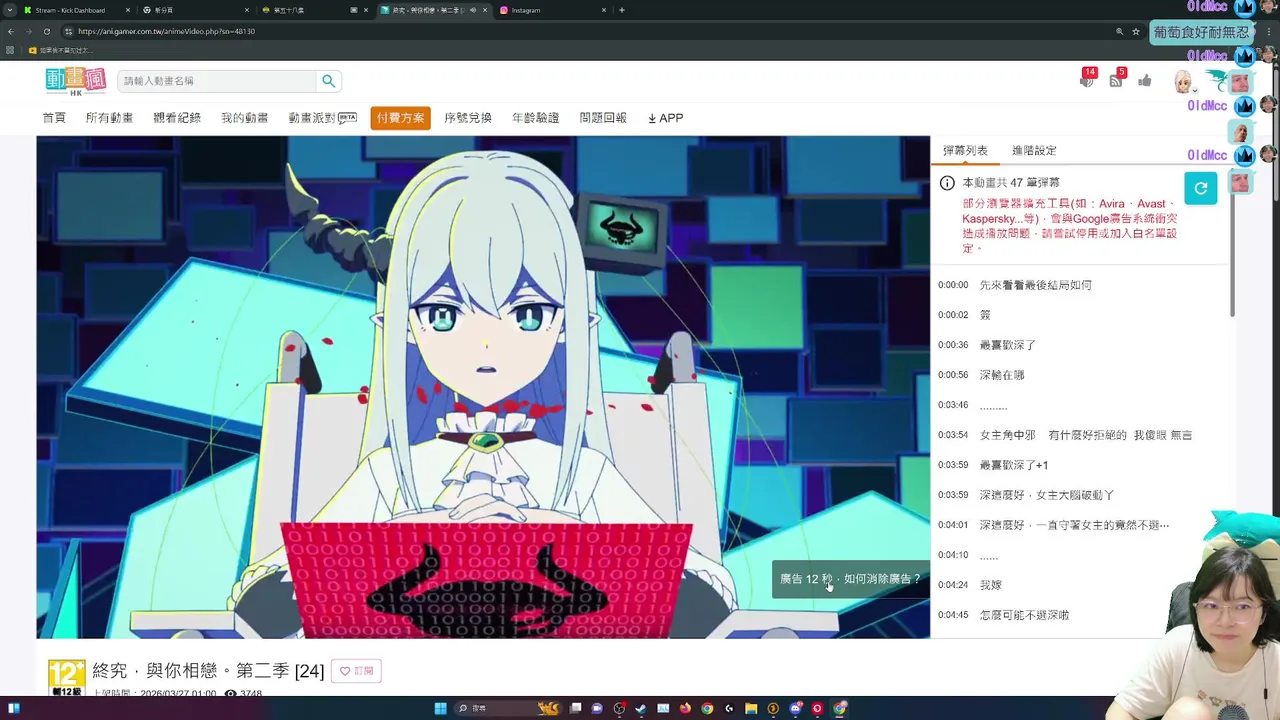Go back with the browser back arrow
Screen dimensions: 1280x720
[x=11, y=31]
